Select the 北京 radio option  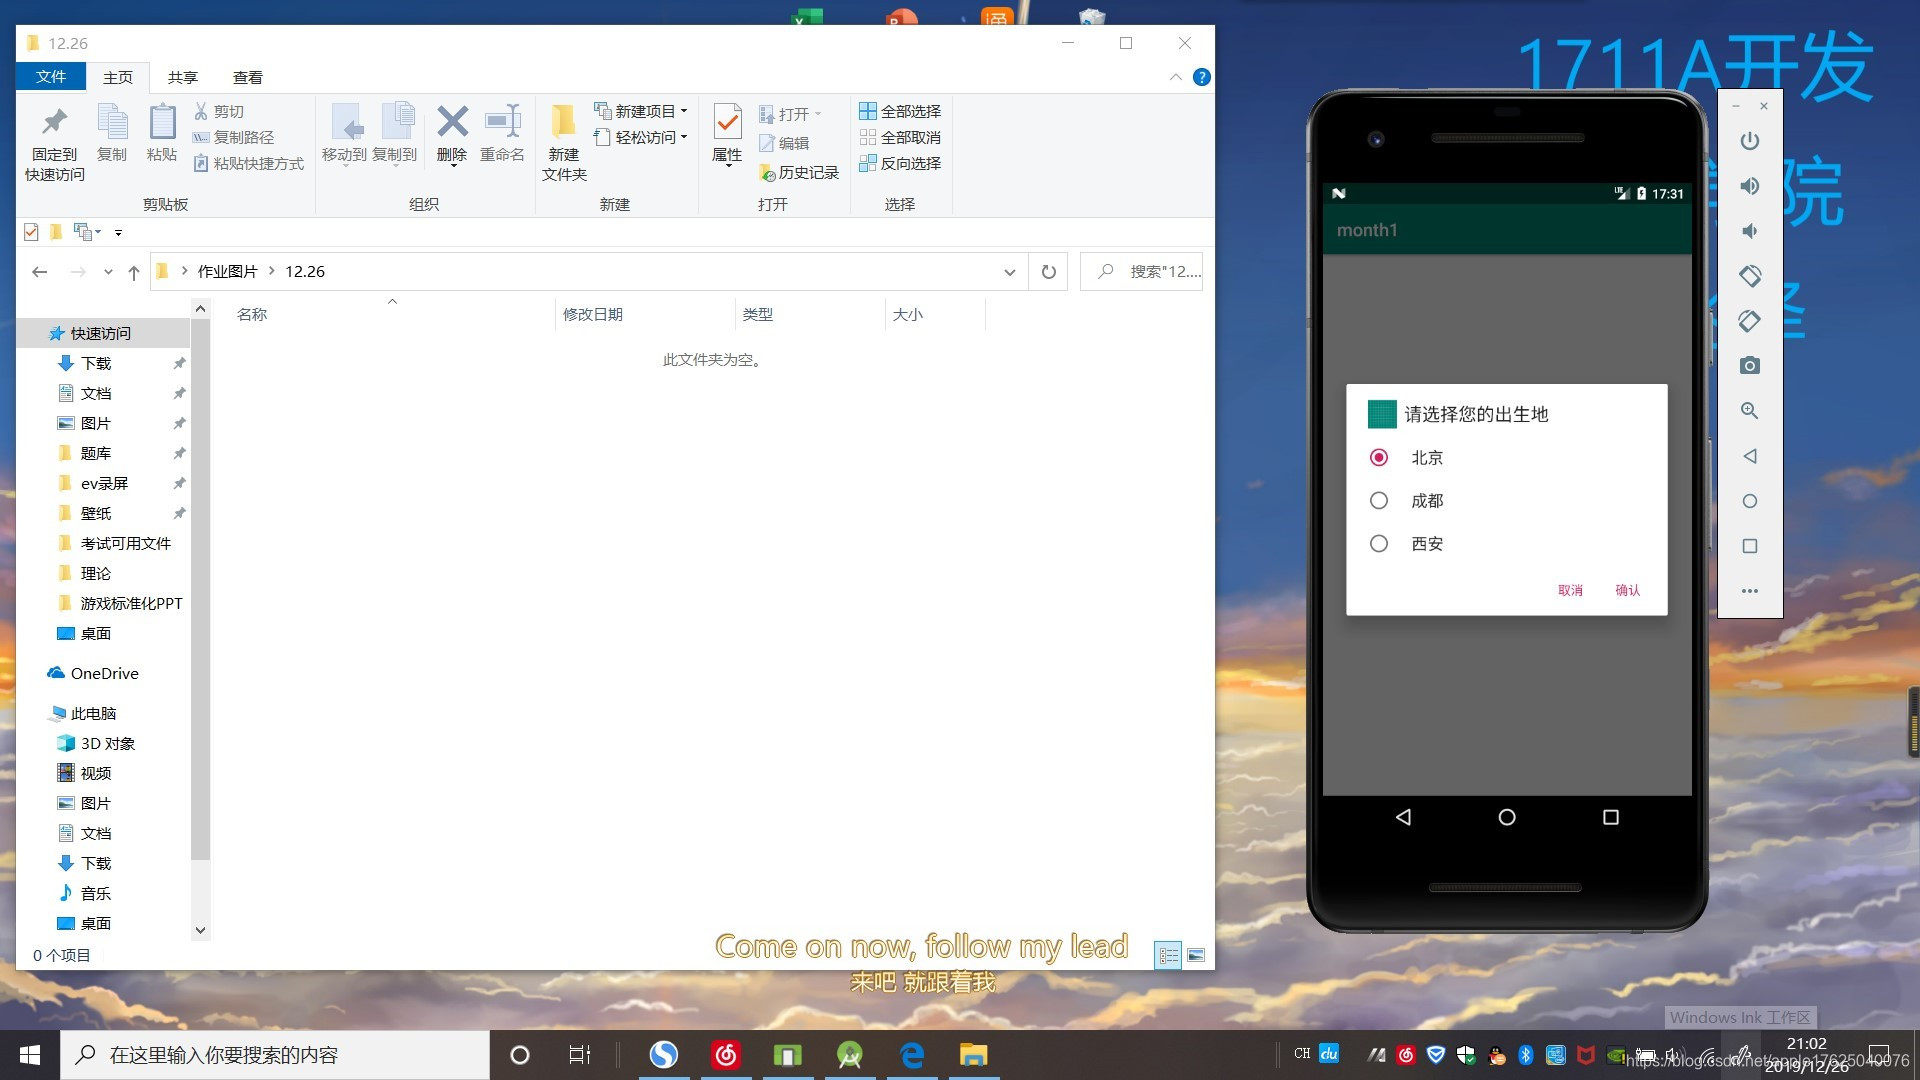(x=1379, y=458)
